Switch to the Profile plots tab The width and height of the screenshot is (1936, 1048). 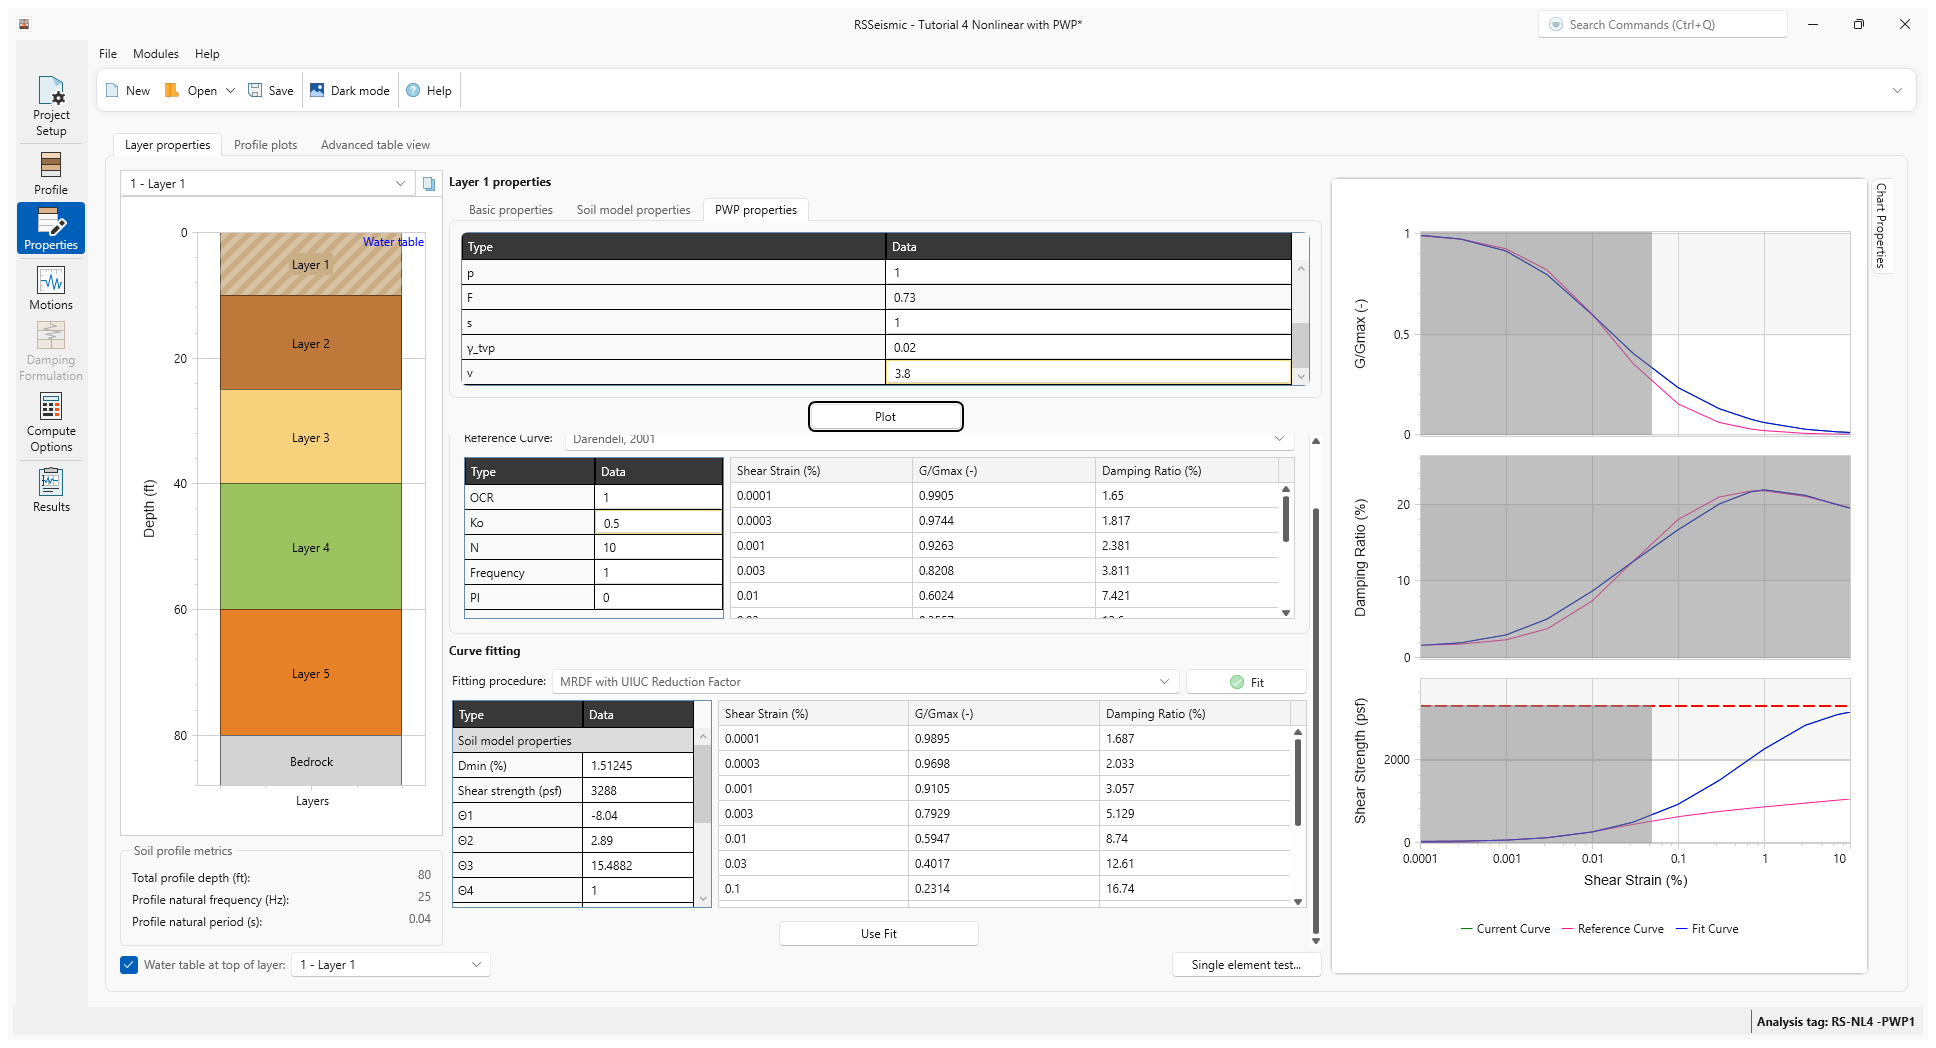[265, 145]
